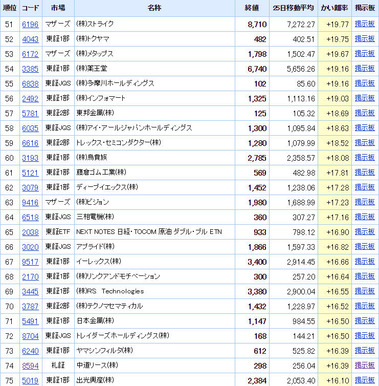Viewport: 379px width, 386px height.
Task: Select market cell 東証ETF
Action: coord(58,232)
